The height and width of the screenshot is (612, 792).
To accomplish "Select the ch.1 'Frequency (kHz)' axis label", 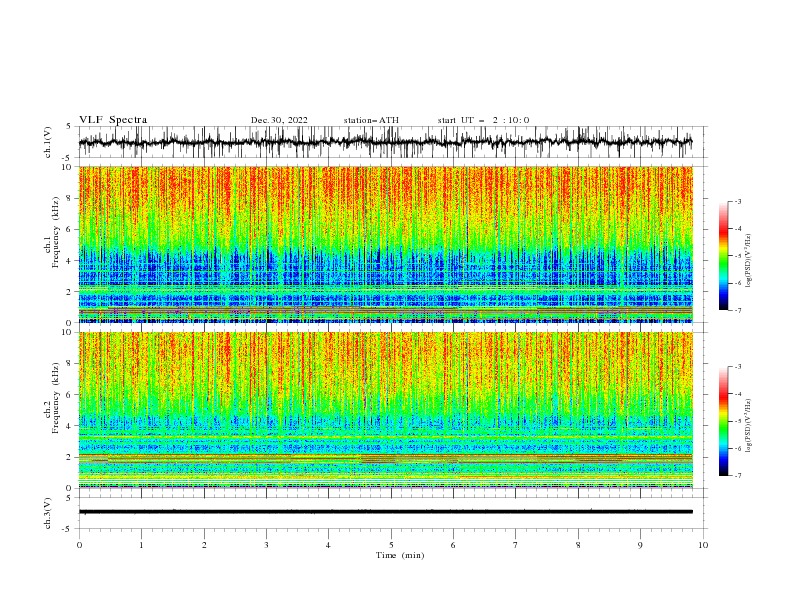I will click(53, 233).
